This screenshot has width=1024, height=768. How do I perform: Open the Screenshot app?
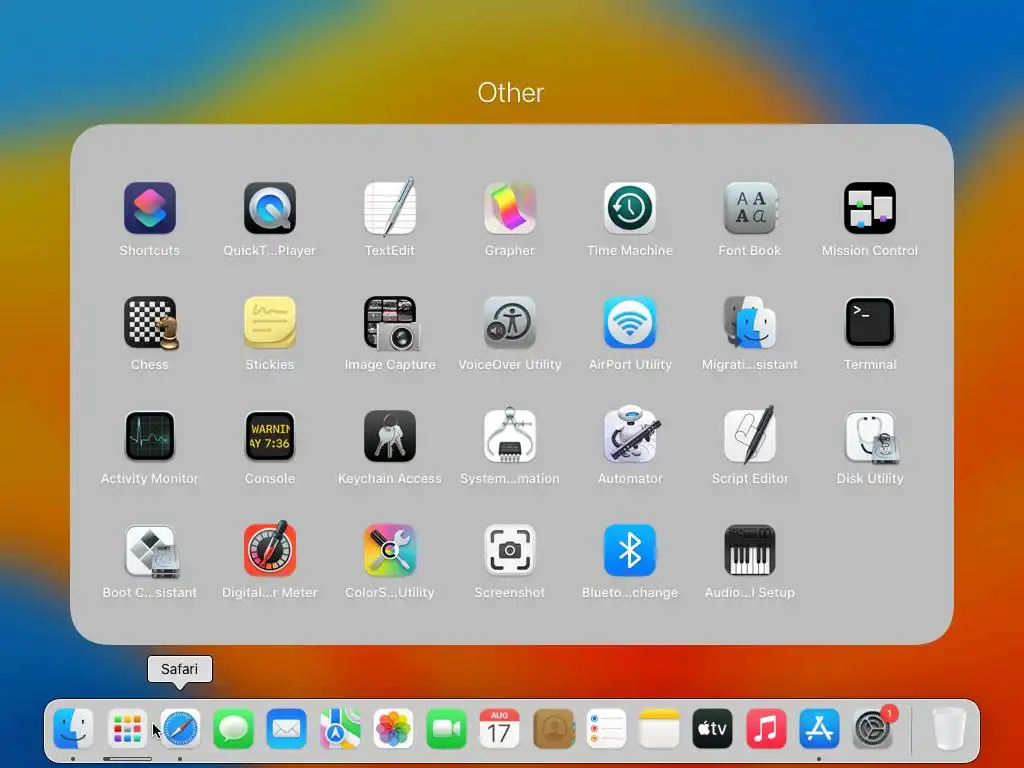tap(510, 551)
